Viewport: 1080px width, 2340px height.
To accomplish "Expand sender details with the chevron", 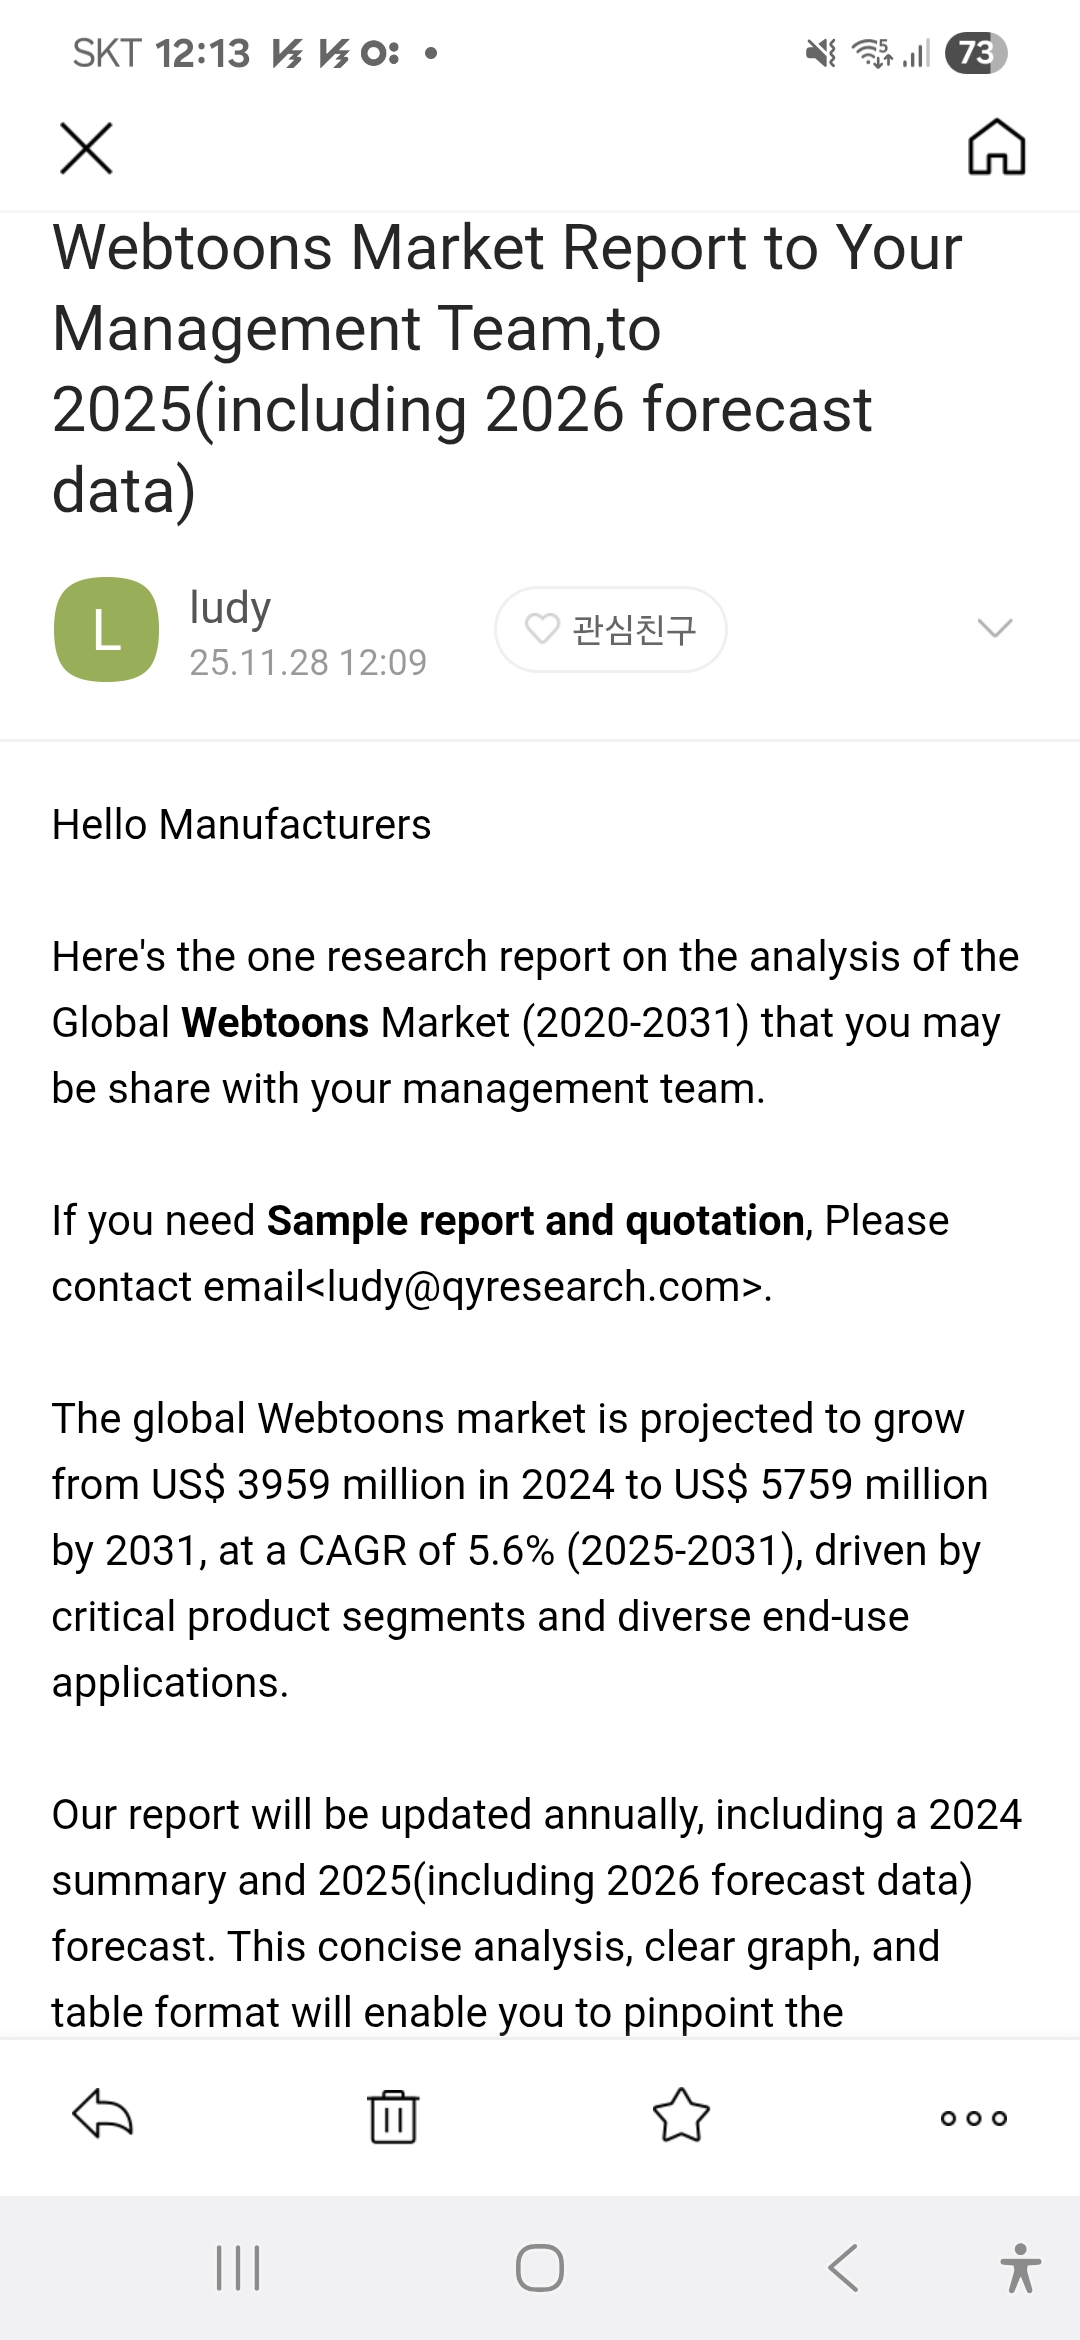I will coord(994,628).
